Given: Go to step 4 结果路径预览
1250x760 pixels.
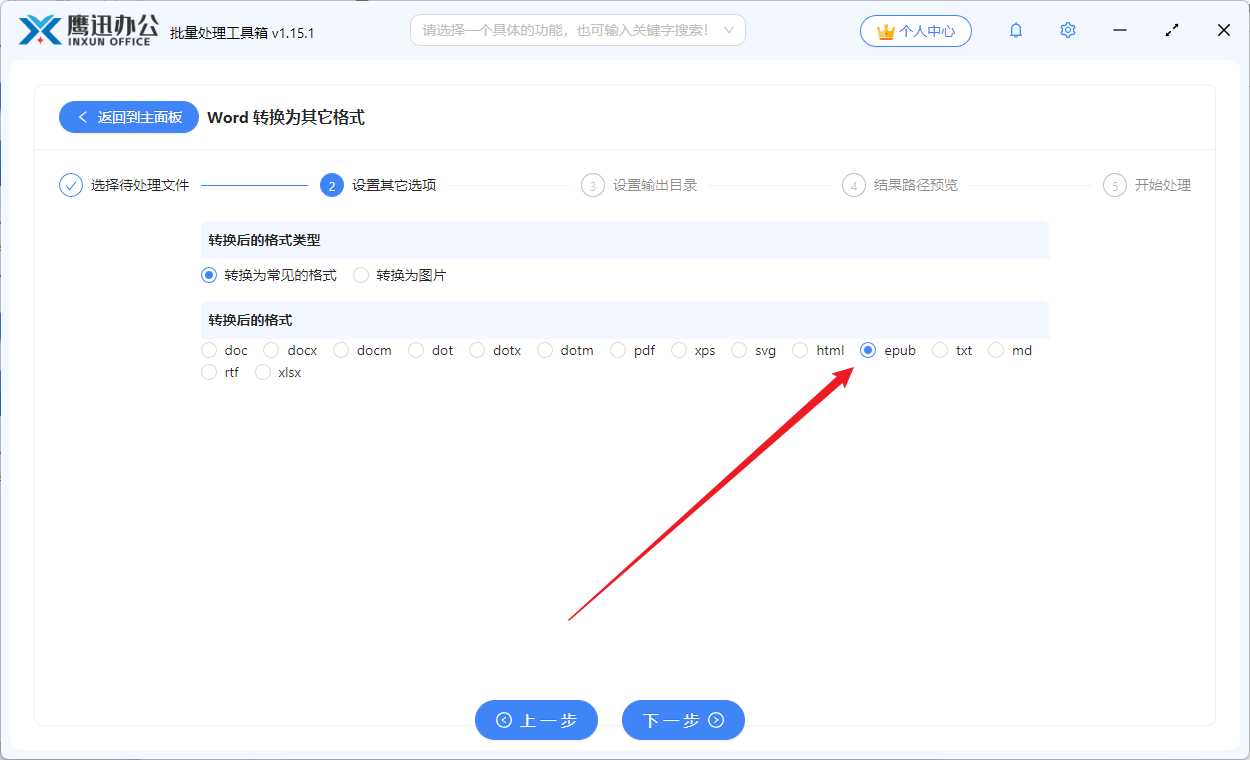Looking at the screenshot, I should click(900, 185).
